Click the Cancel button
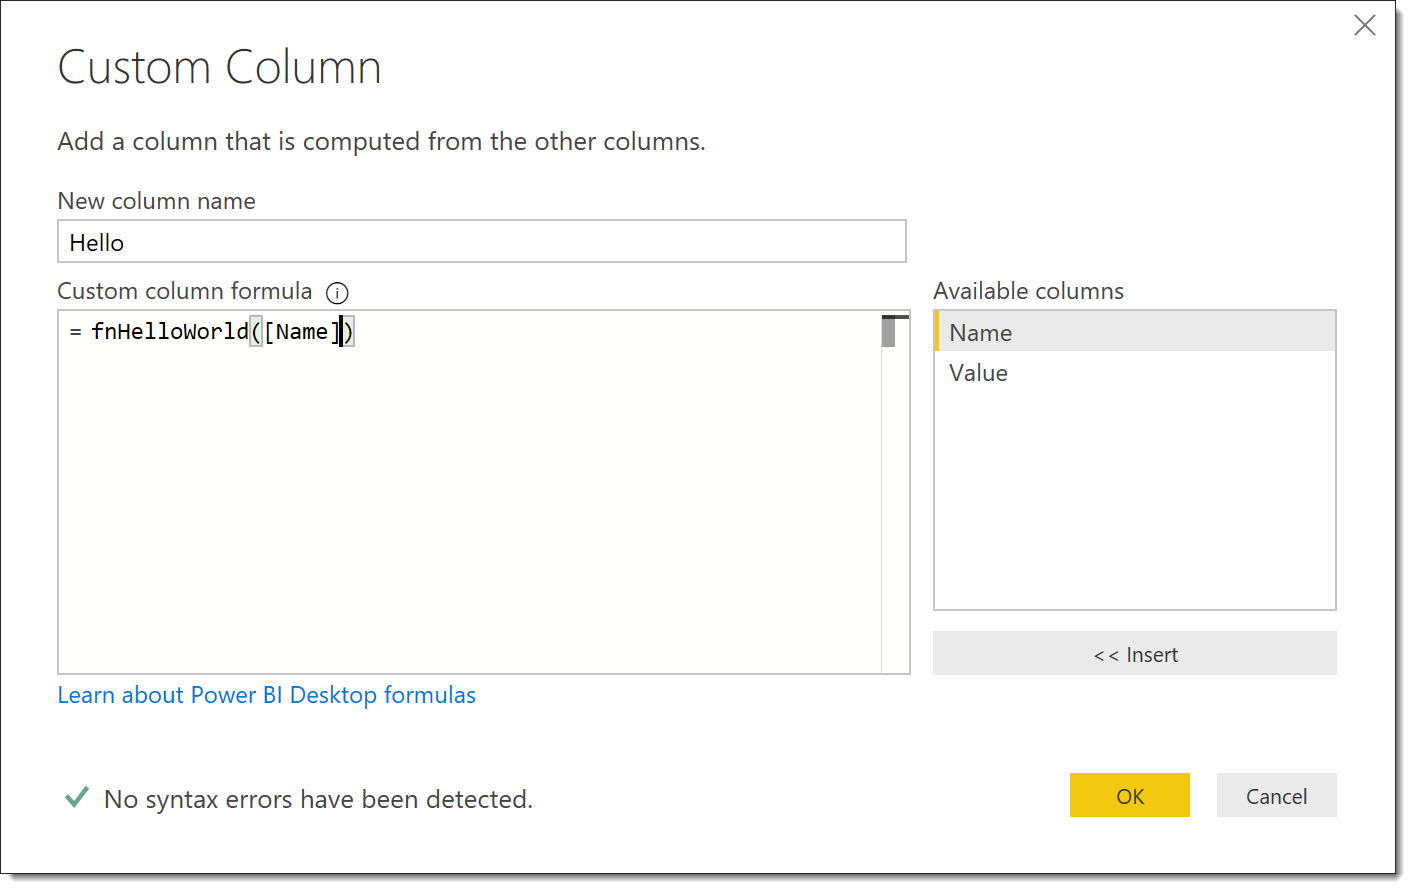This screenshot has width=1411, height=889. tap(1277, 796)
